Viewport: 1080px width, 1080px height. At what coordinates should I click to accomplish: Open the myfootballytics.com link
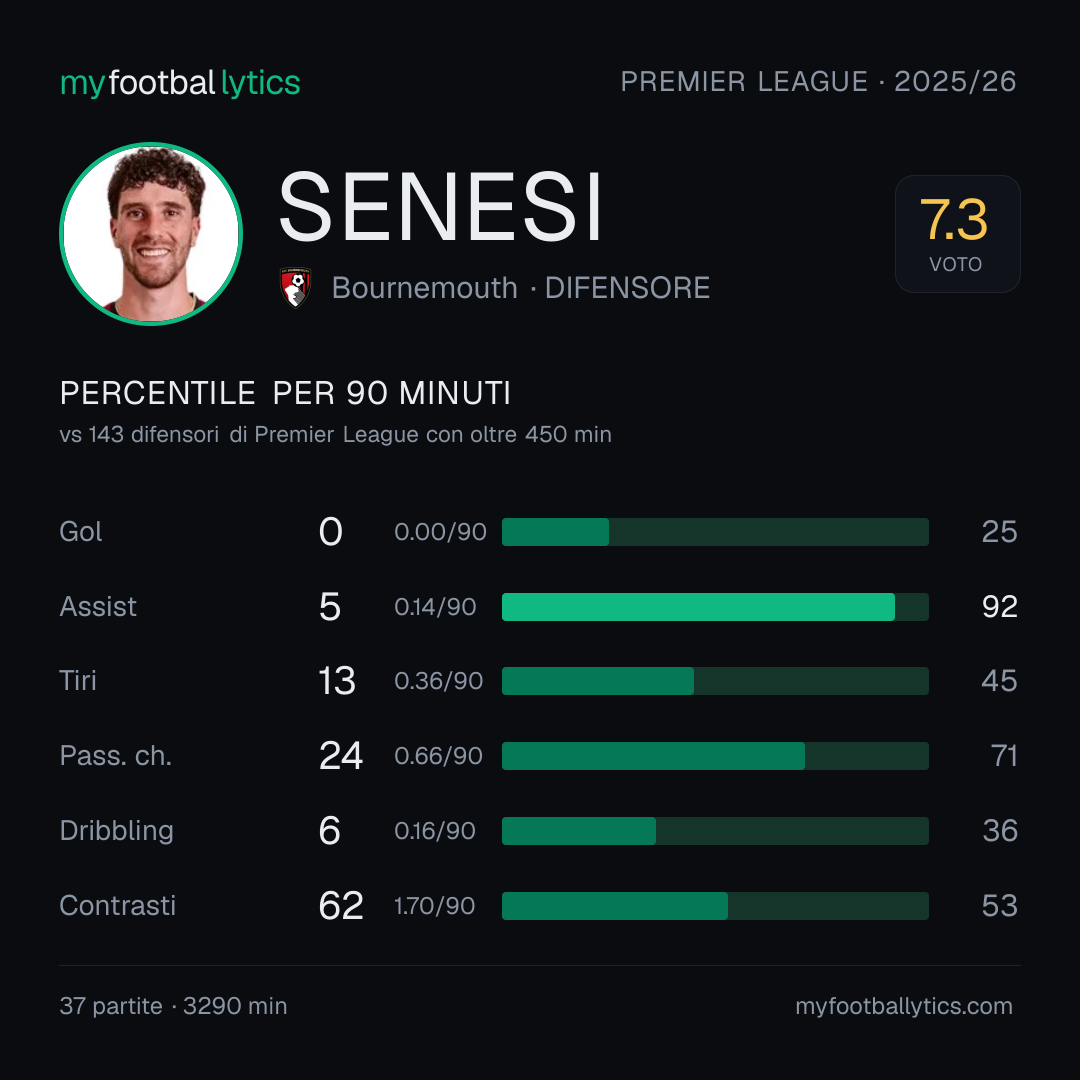[x=904, y=1006]
